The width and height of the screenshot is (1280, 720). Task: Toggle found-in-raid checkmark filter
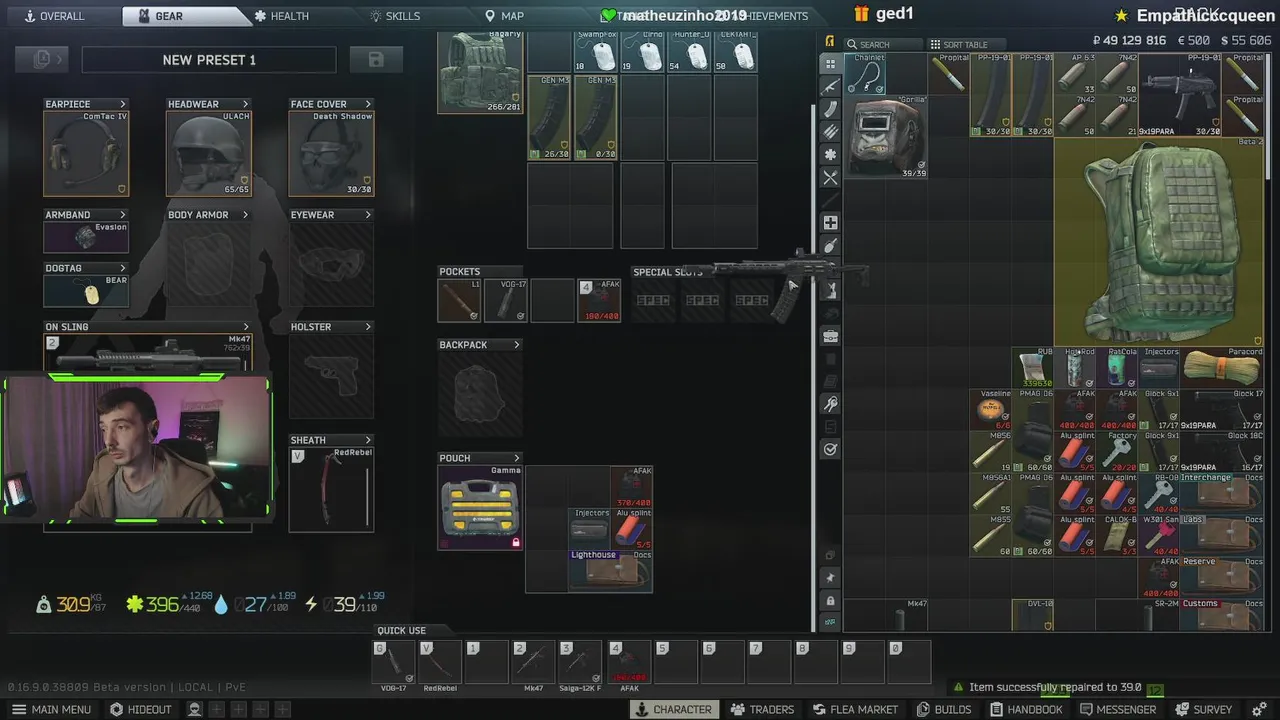click(830, 449)
